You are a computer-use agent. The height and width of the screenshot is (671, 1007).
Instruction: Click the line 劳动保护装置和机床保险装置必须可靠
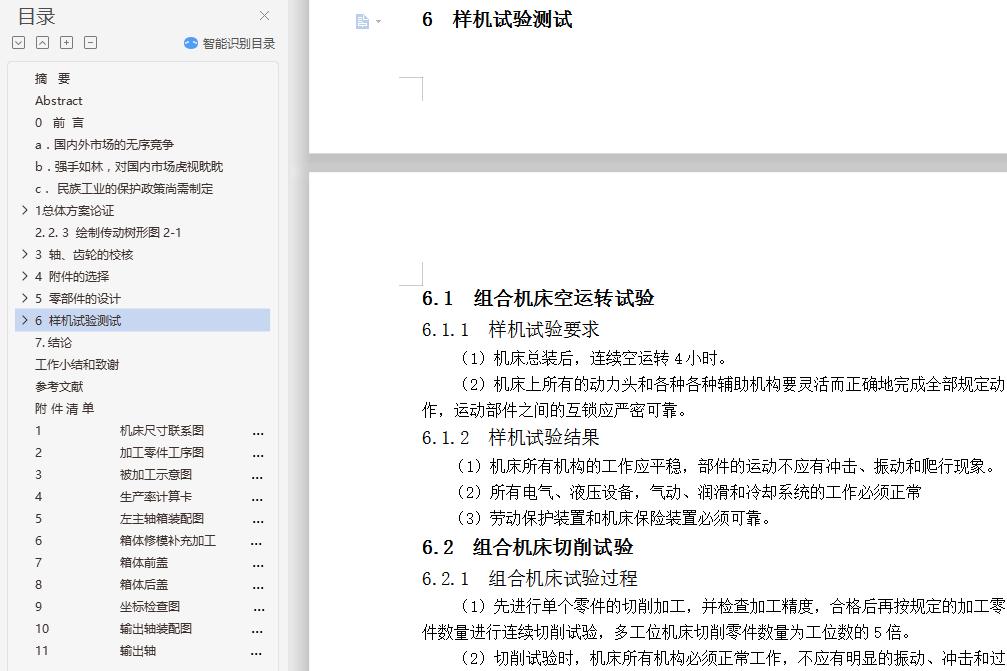click(613, 518)
